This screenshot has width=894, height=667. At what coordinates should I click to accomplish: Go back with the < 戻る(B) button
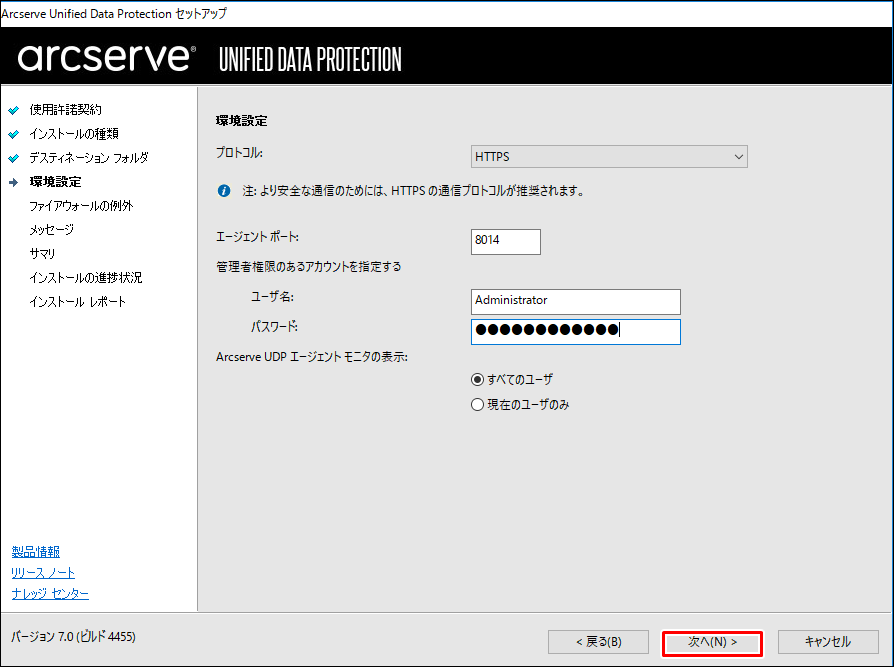(x=598, y=642)
